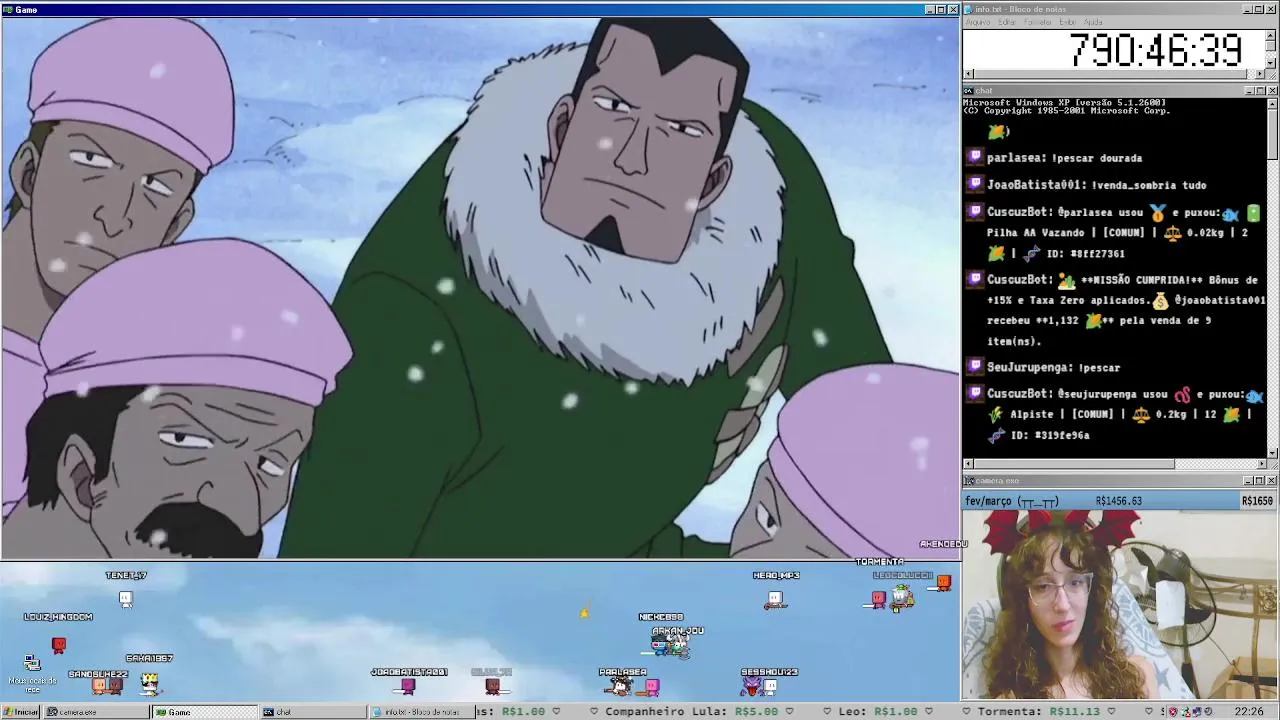Image resolution: width=1280 pixels, height=720 pixels.
Task: Click chat horizontal scrollbar right arrow
Action: (1260, 464)
